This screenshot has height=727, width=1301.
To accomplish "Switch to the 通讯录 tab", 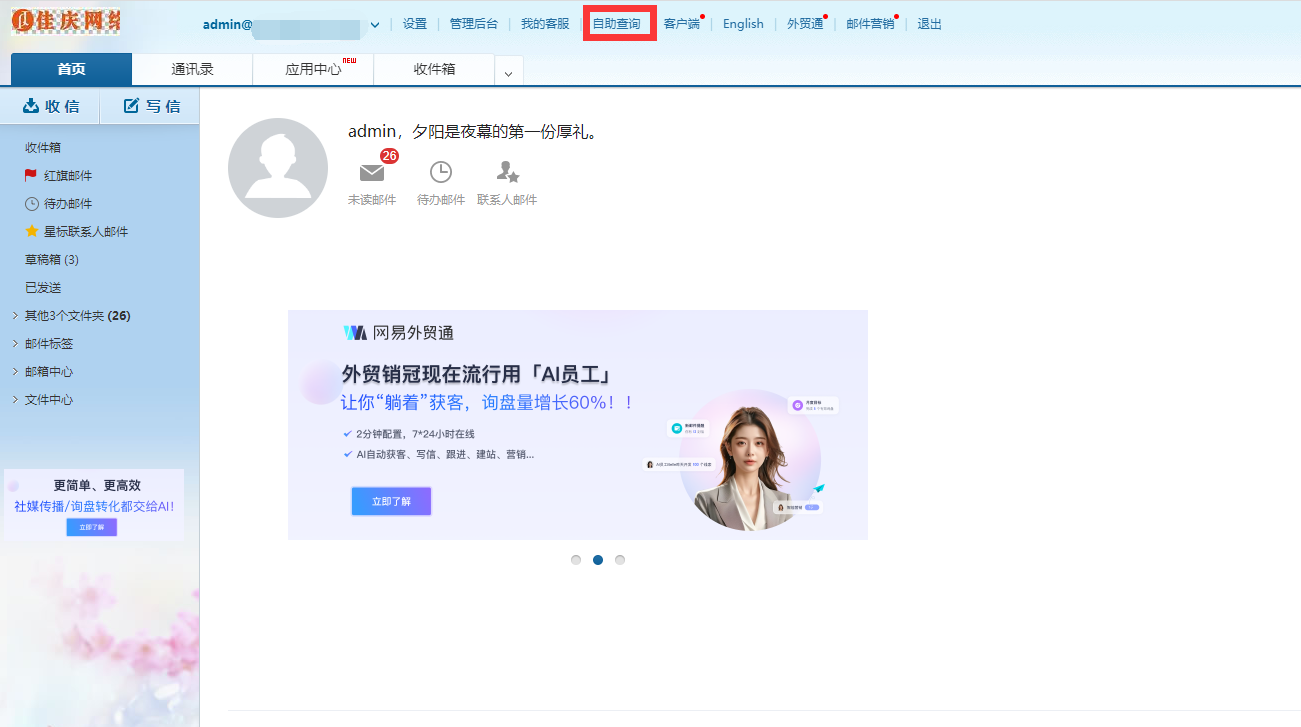I will click(192, 69).
